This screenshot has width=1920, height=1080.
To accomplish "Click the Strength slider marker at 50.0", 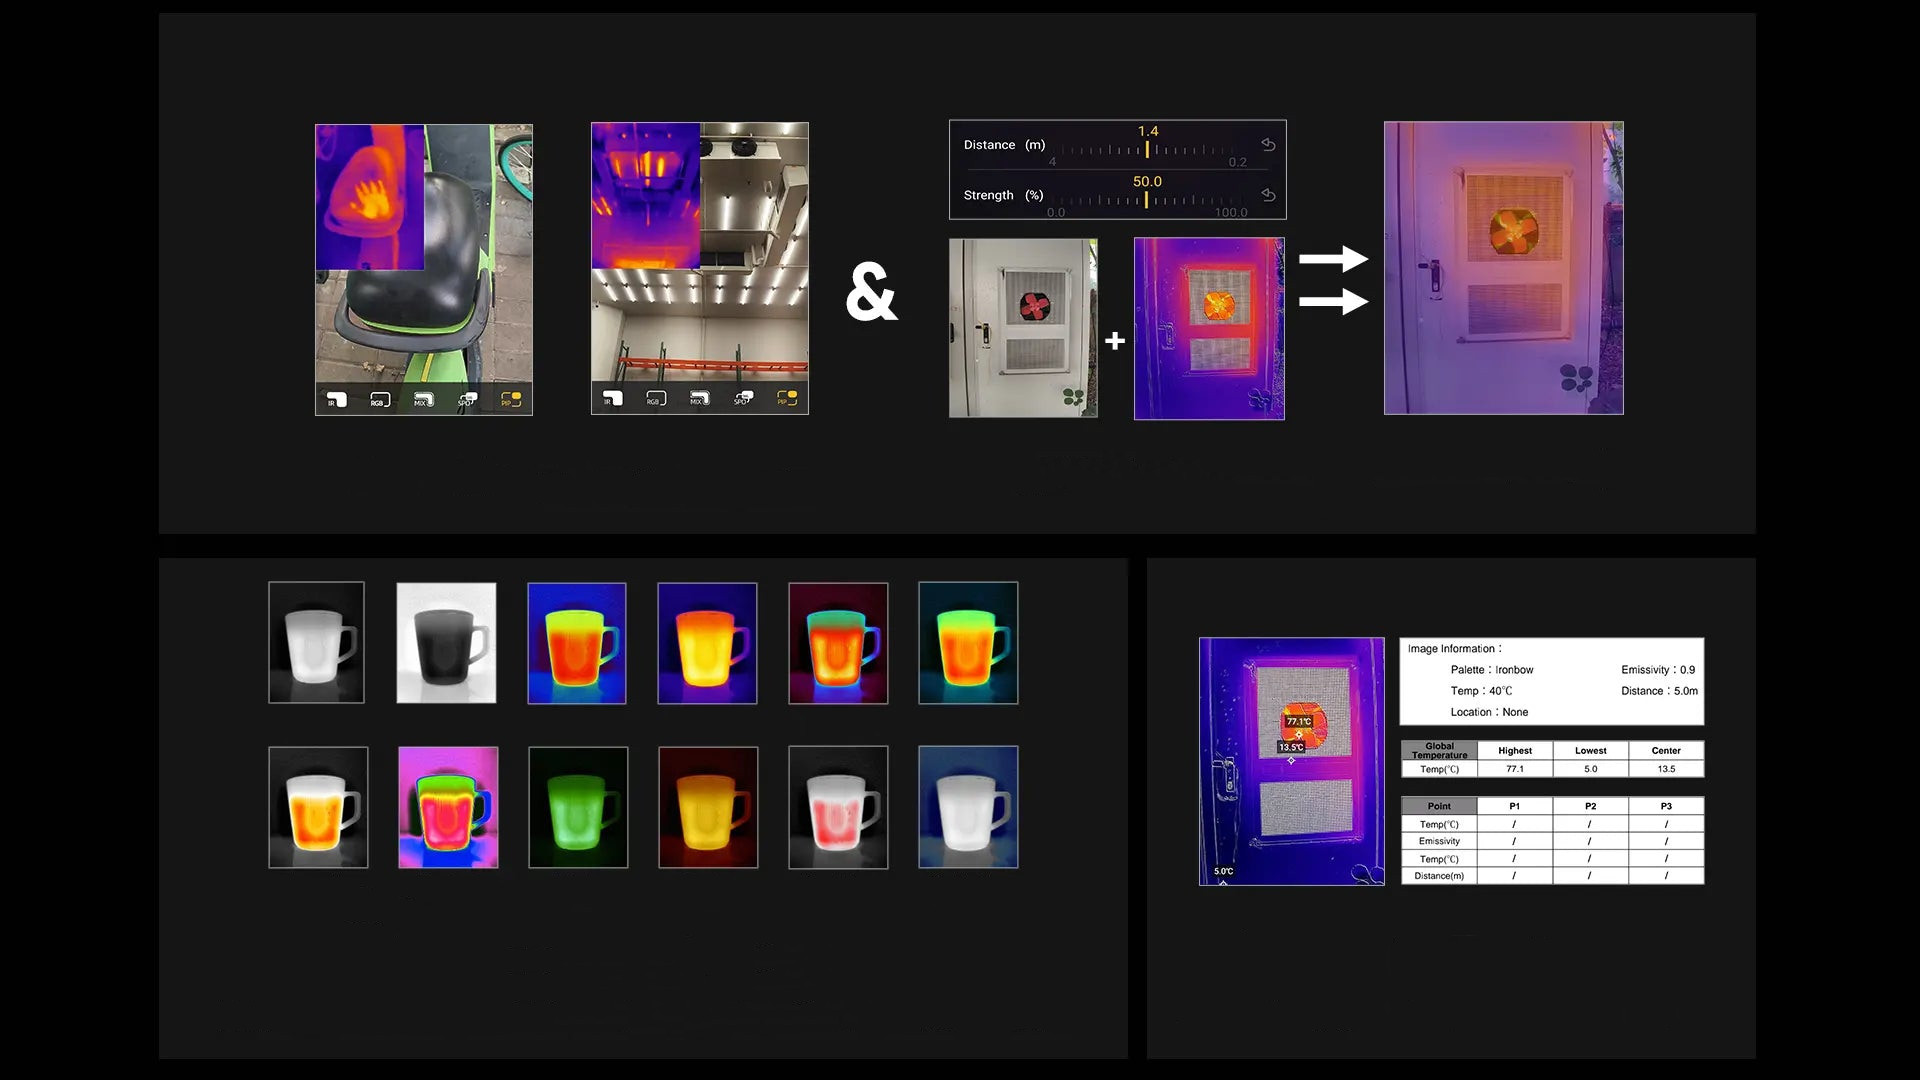I will [x=1146, y=199].
